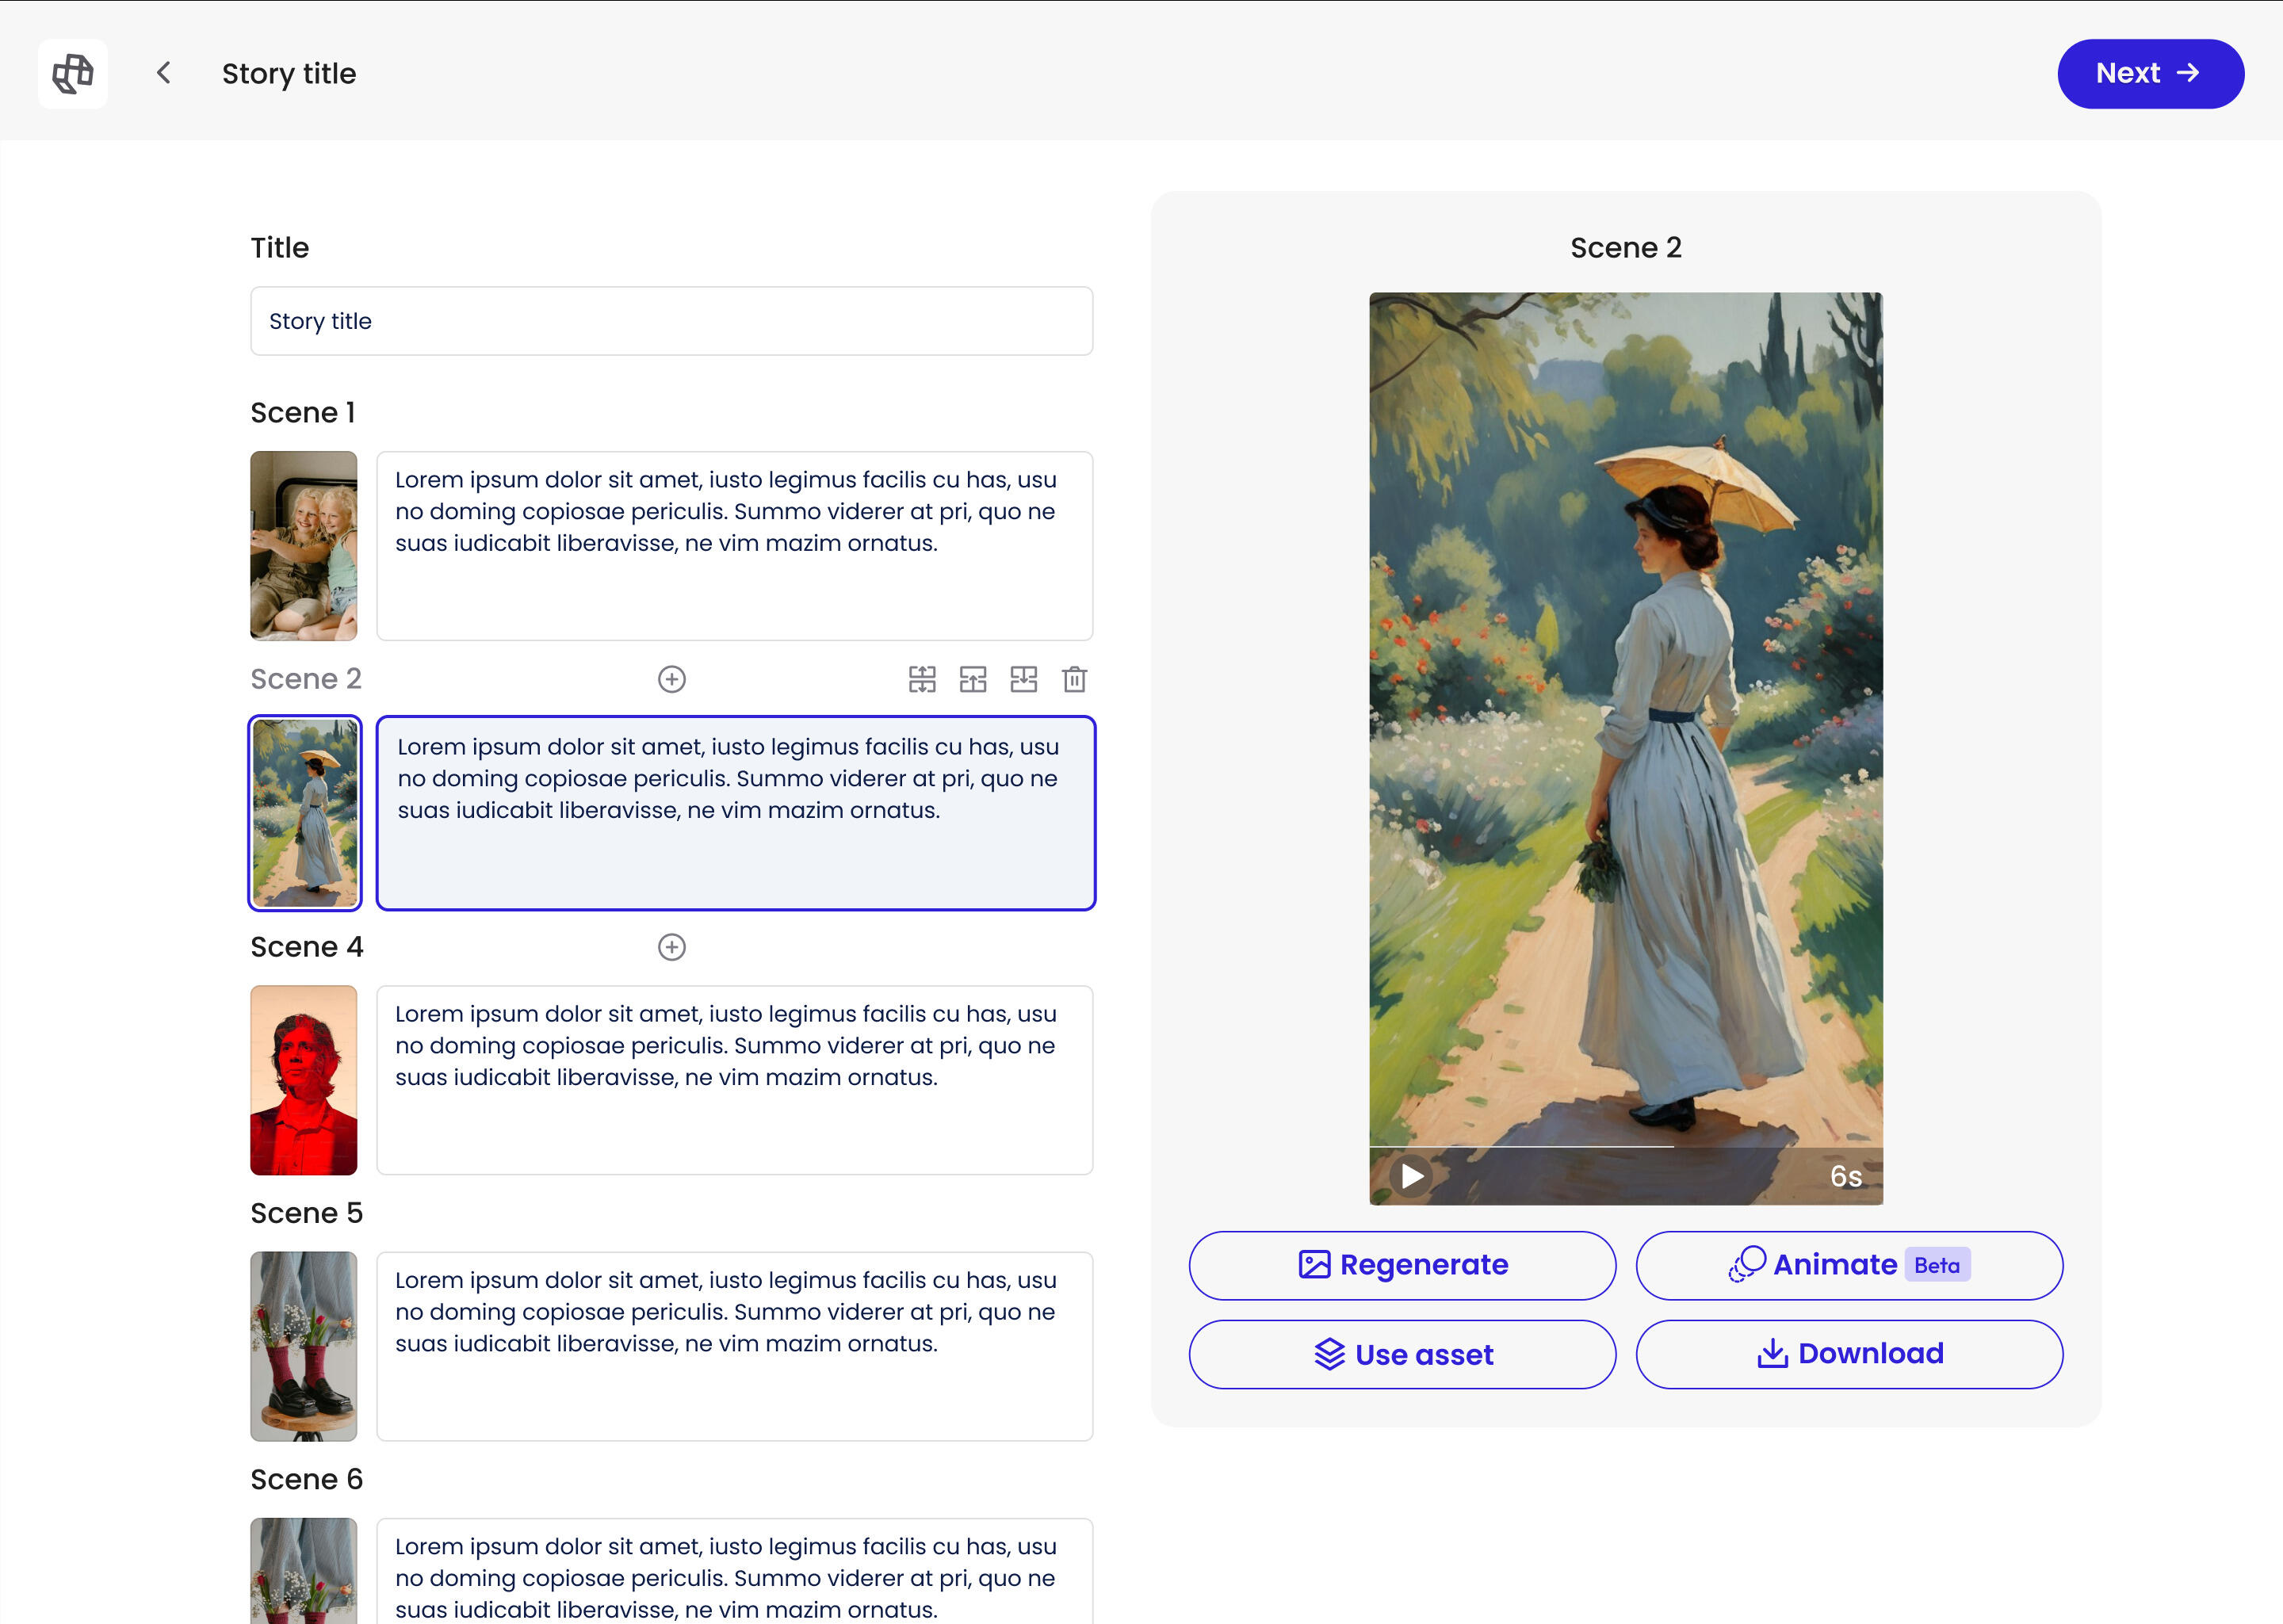
Task: Click the Scene 2 heading in the left list
Action: (x=306, y=679)
